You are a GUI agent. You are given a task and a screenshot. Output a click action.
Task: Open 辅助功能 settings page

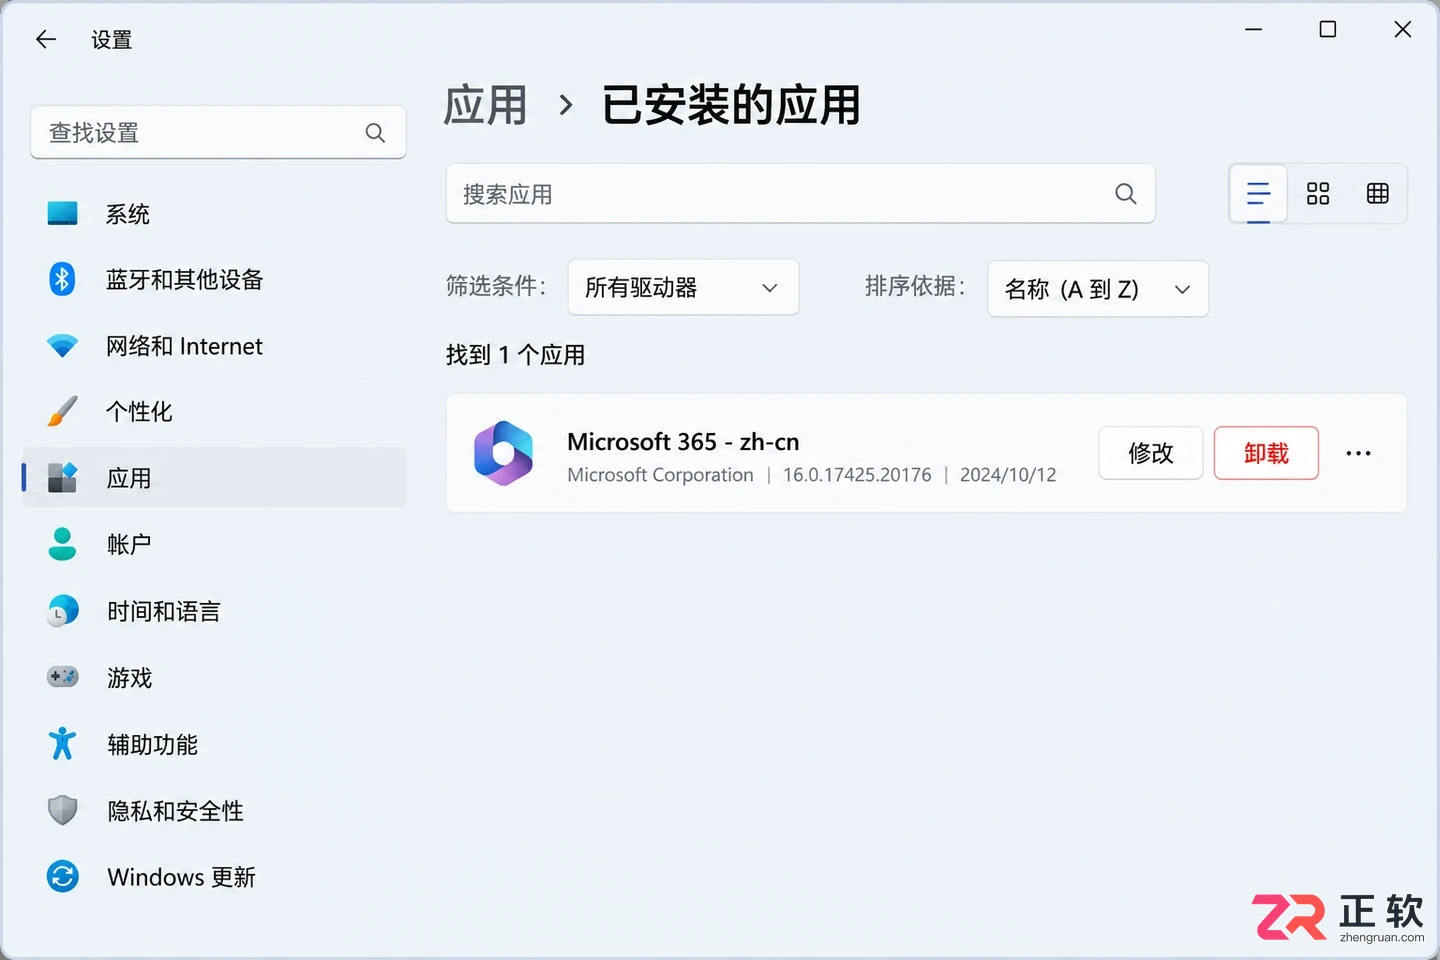pos(214,744)
